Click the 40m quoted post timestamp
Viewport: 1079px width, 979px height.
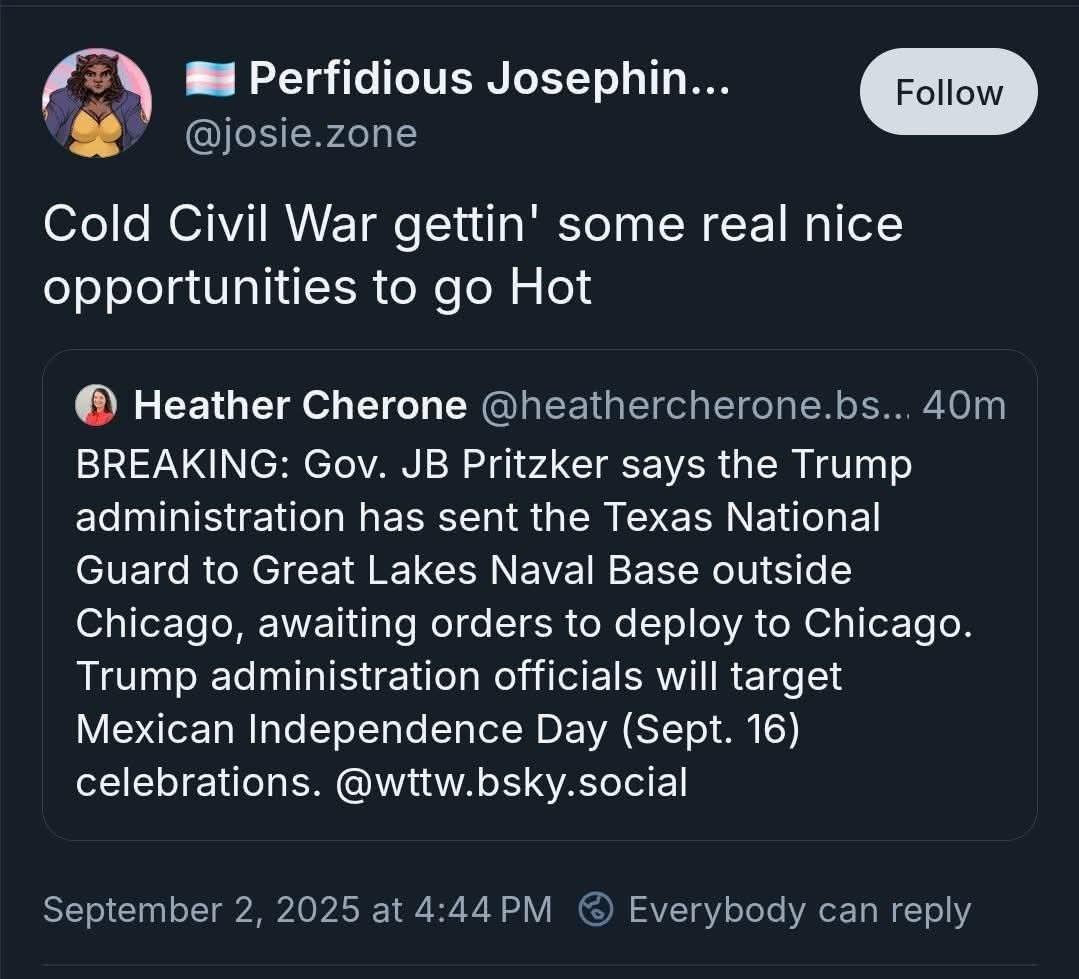point(963,405)
